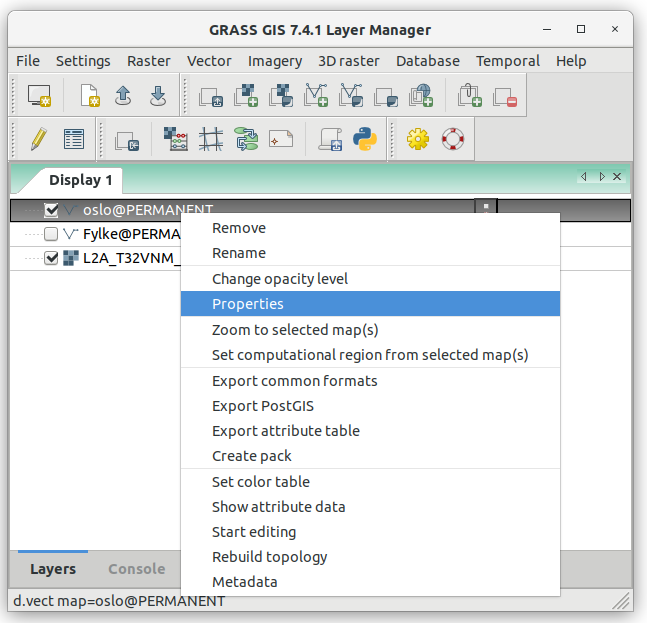Open Python editor icon
The image size is (647, 623).
pos(365,139)
